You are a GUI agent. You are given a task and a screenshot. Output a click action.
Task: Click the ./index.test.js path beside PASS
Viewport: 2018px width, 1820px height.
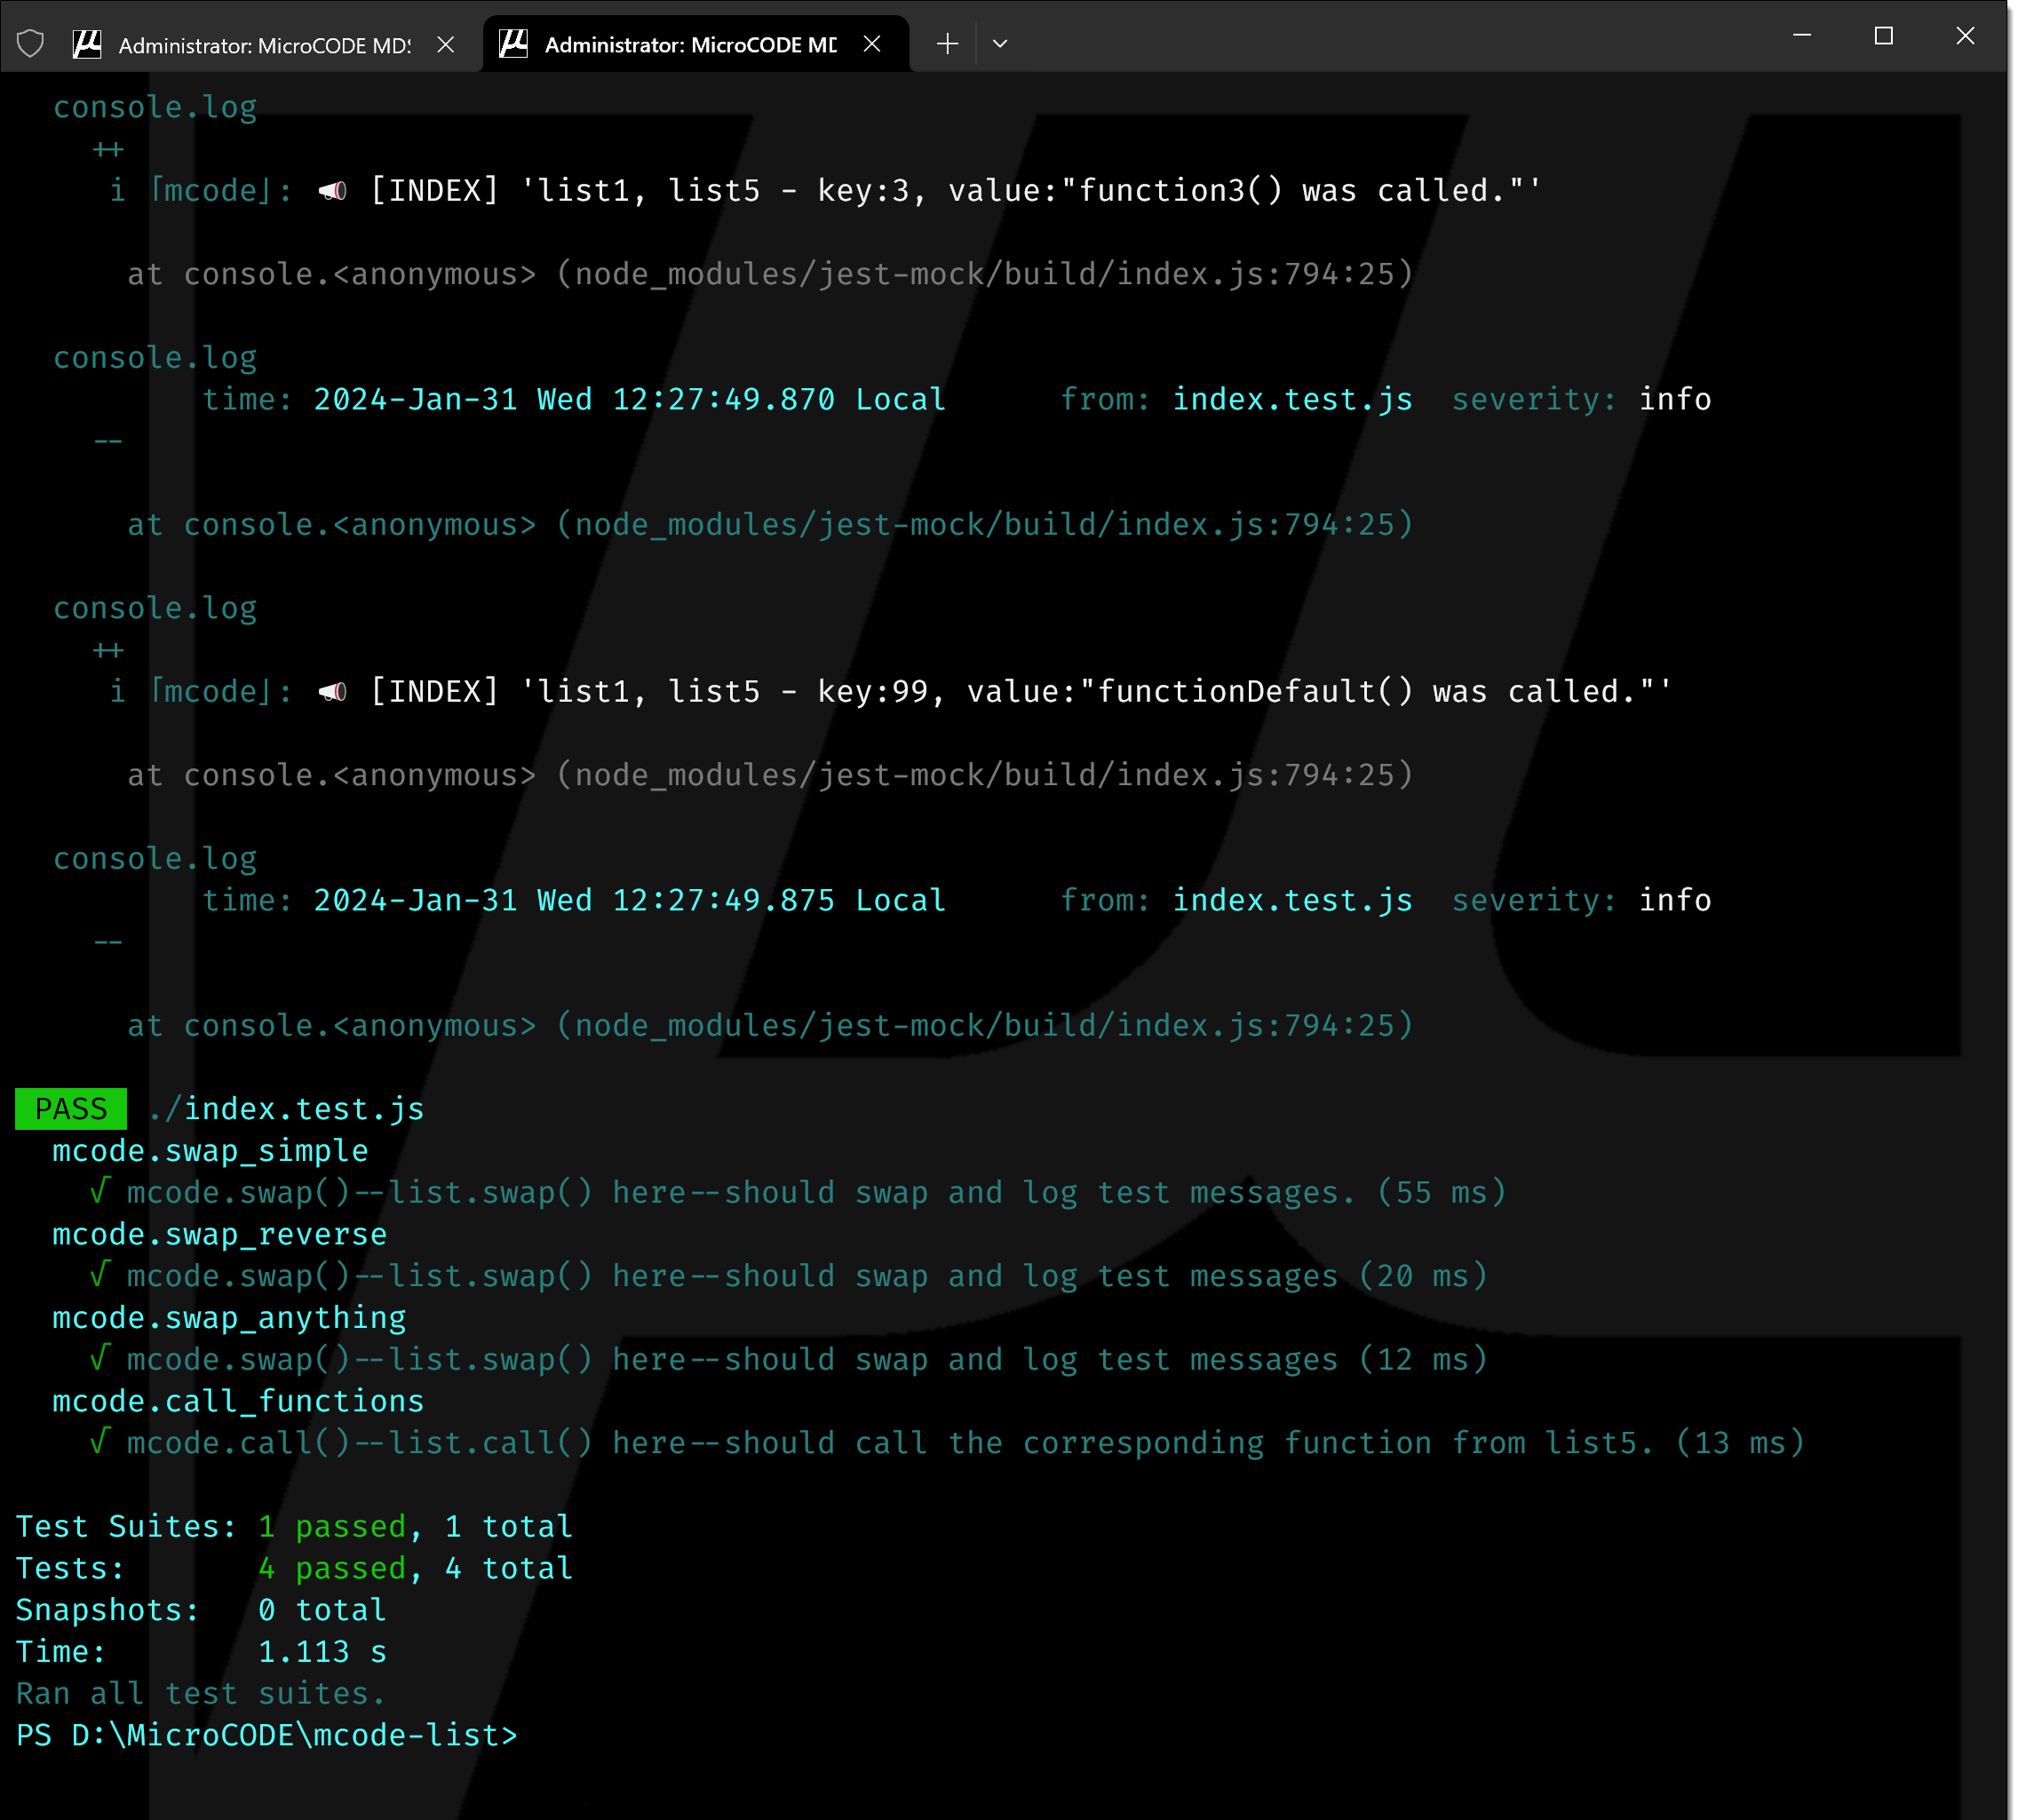click(287, 1108)
